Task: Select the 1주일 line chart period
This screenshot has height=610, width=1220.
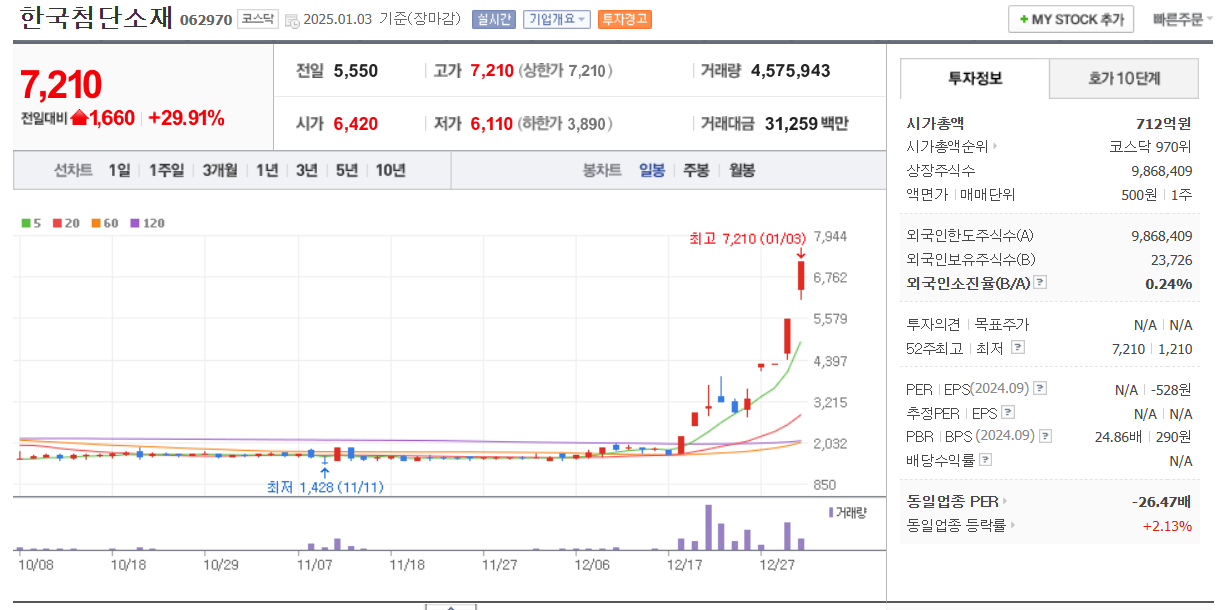Action: click(166, 170)
